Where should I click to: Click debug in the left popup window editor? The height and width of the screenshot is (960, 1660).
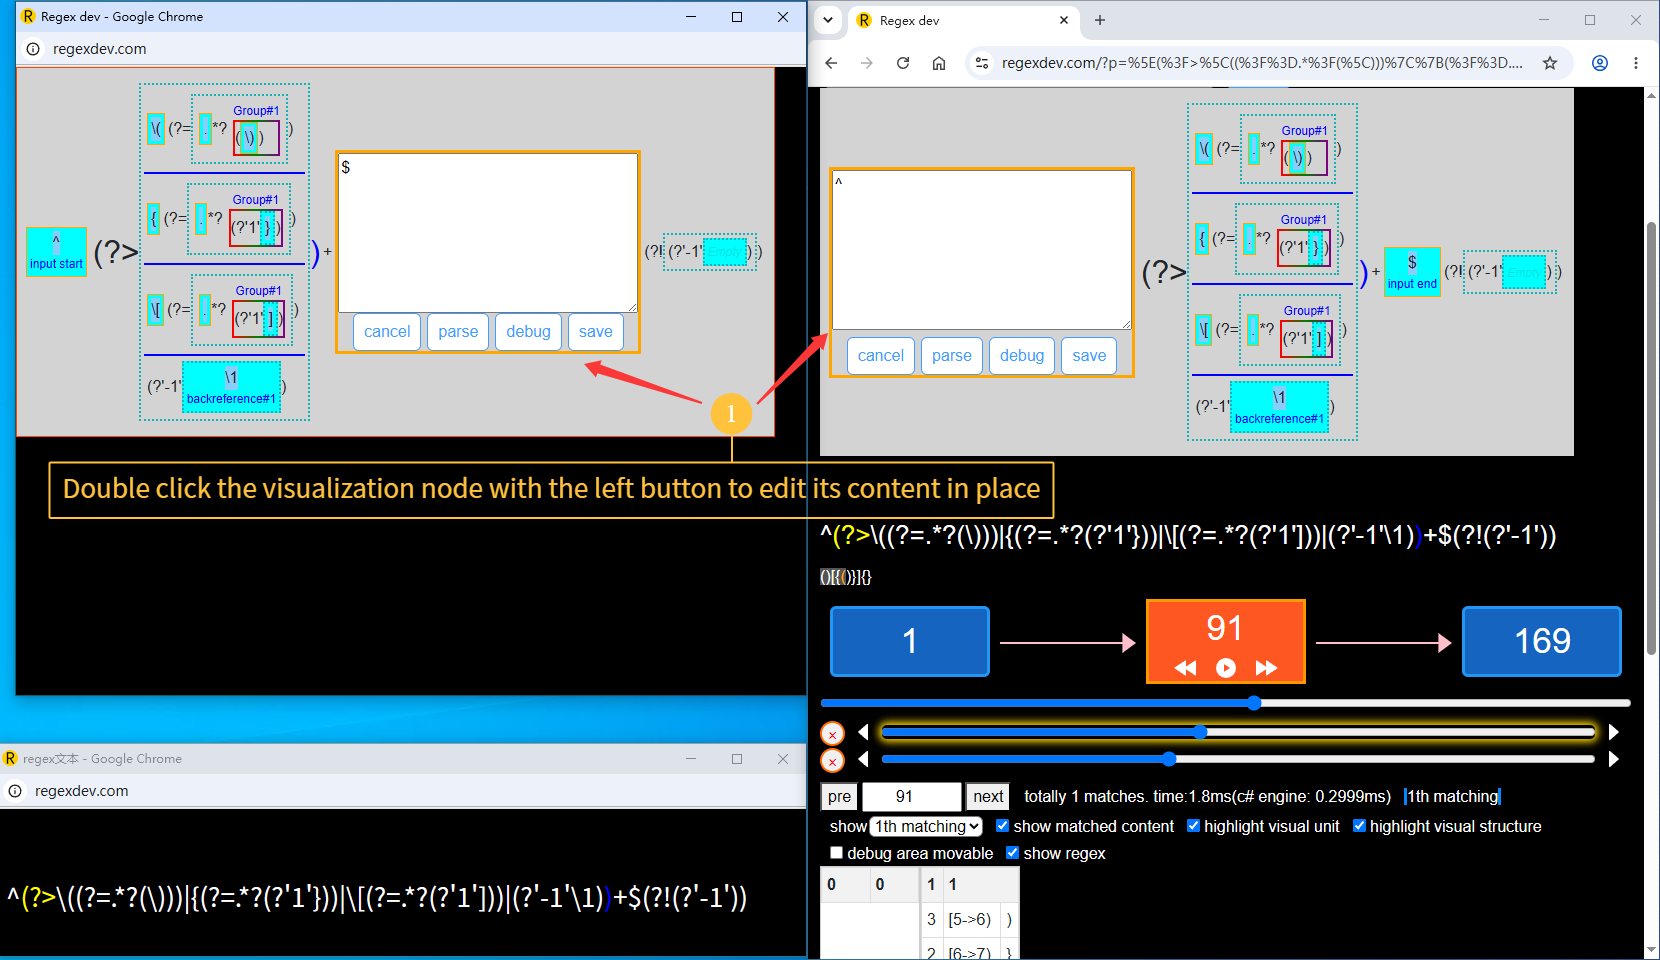pyautogui.click(x=528, y=332)
